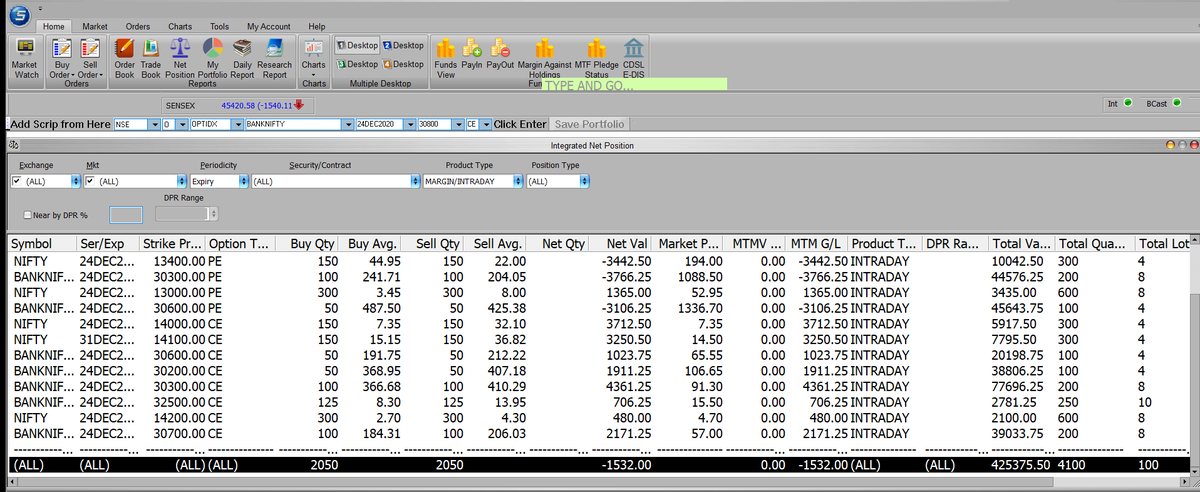Click the Save Portfolio button
Image resolution: width=1200 pixels, height=492 pixels.
(588, 124)
